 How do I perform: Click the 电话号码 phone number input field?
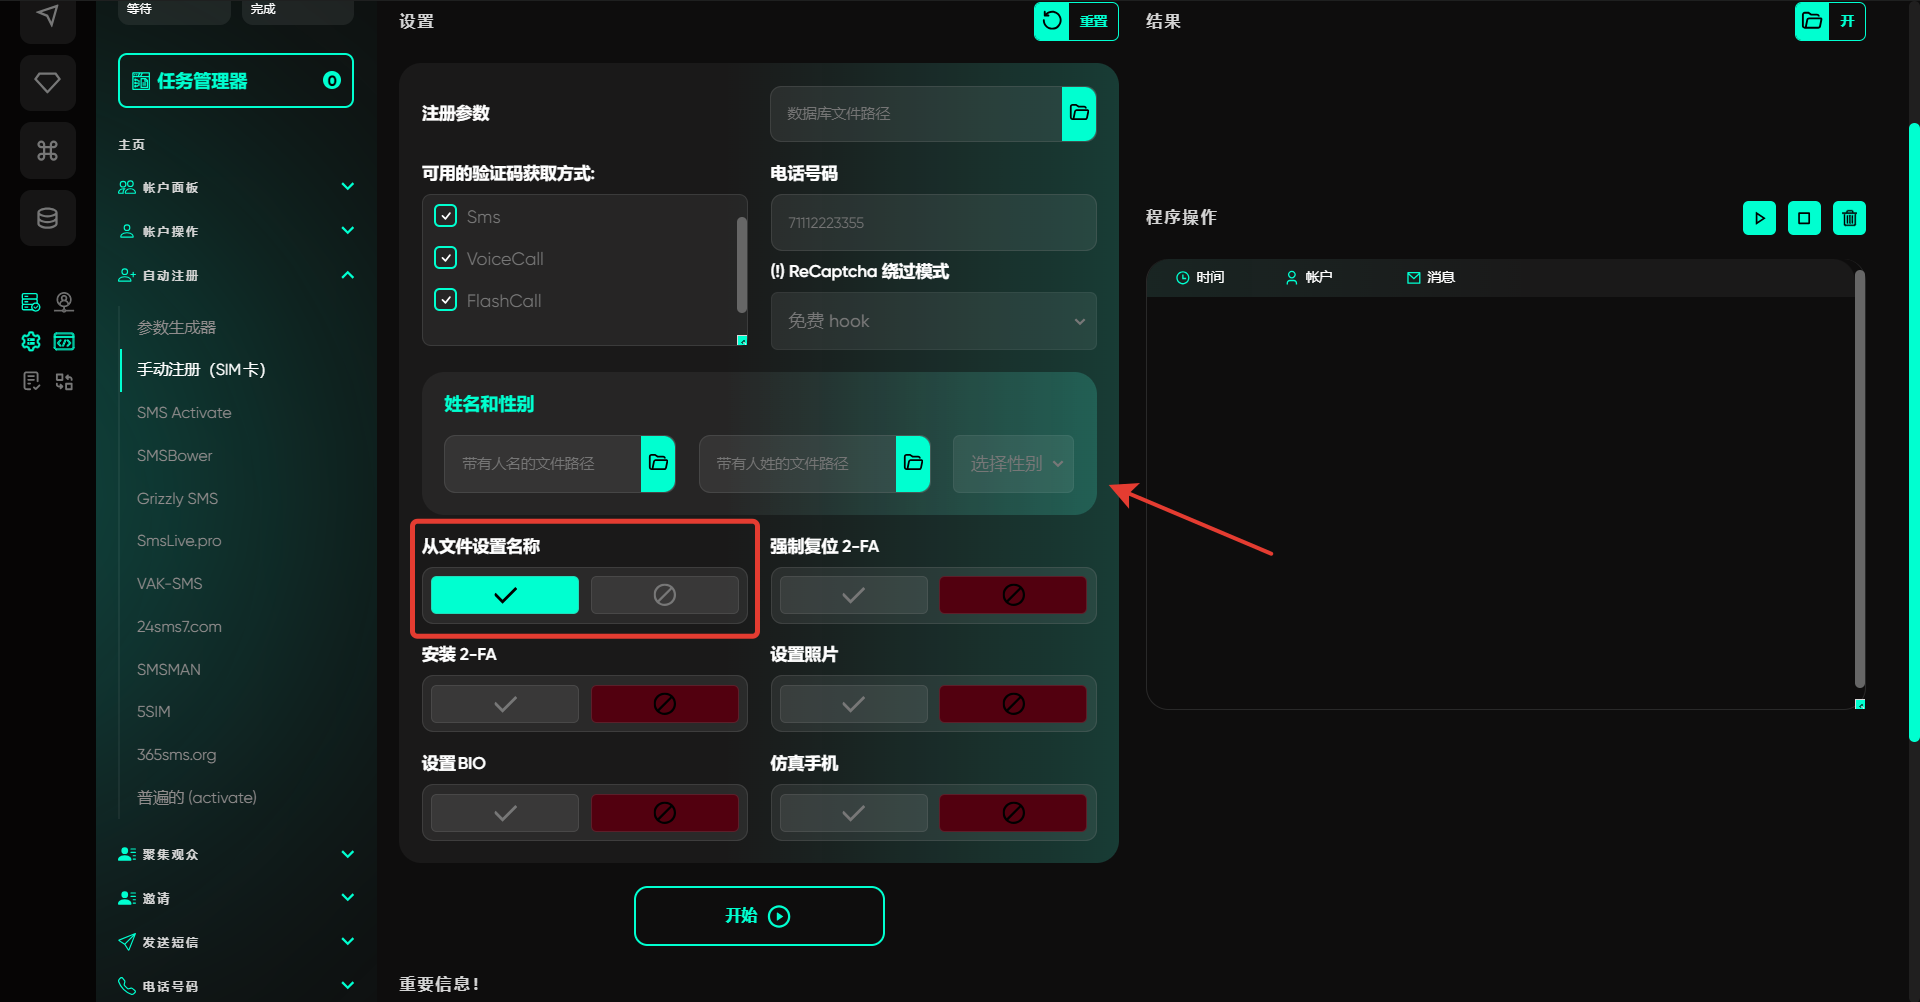[x=933, y=222]
